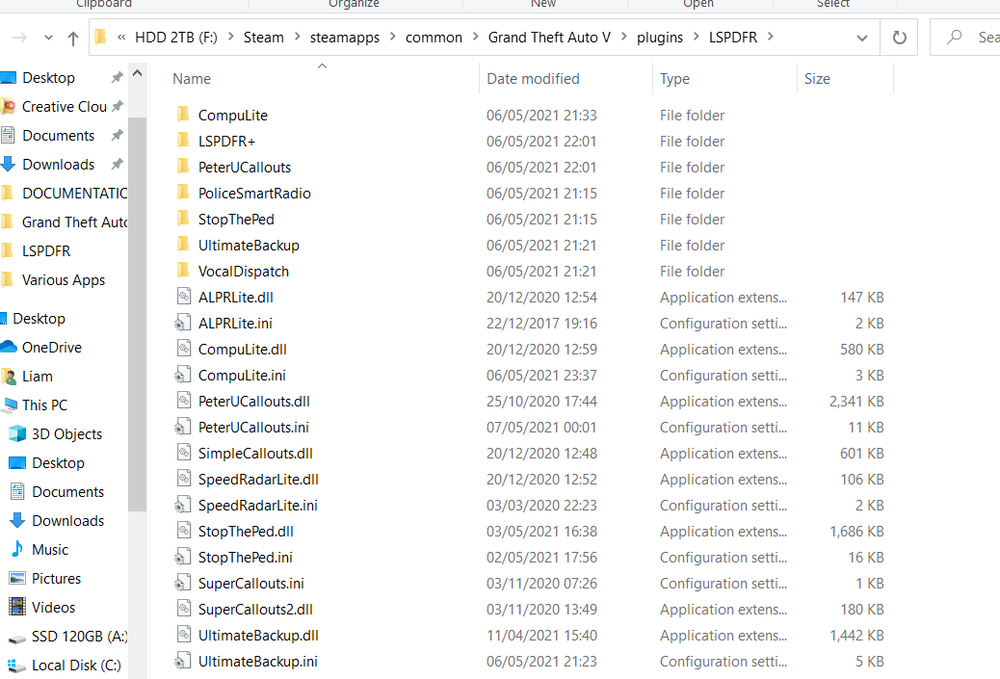
Task: Click the ALPRLite.dll file icon
Action: pos(184,297)
